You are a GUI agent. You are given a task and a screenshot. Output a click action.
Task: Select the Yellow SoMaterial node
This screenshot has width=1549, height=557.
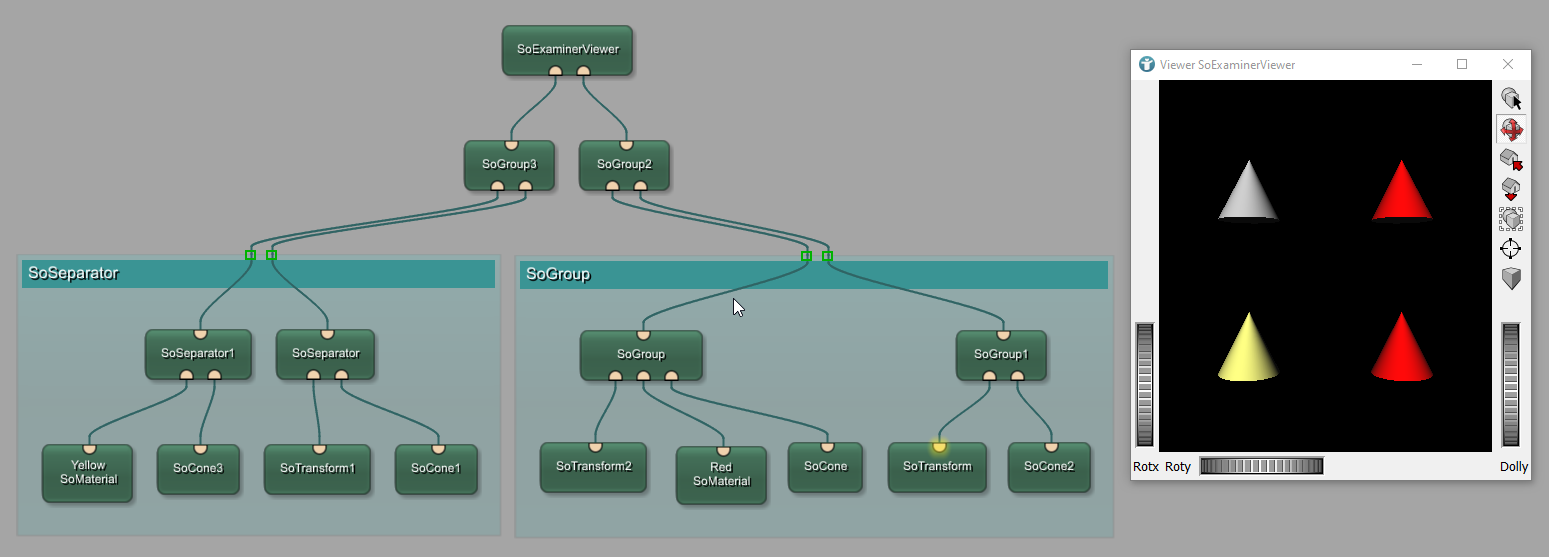tap(88, 473)
